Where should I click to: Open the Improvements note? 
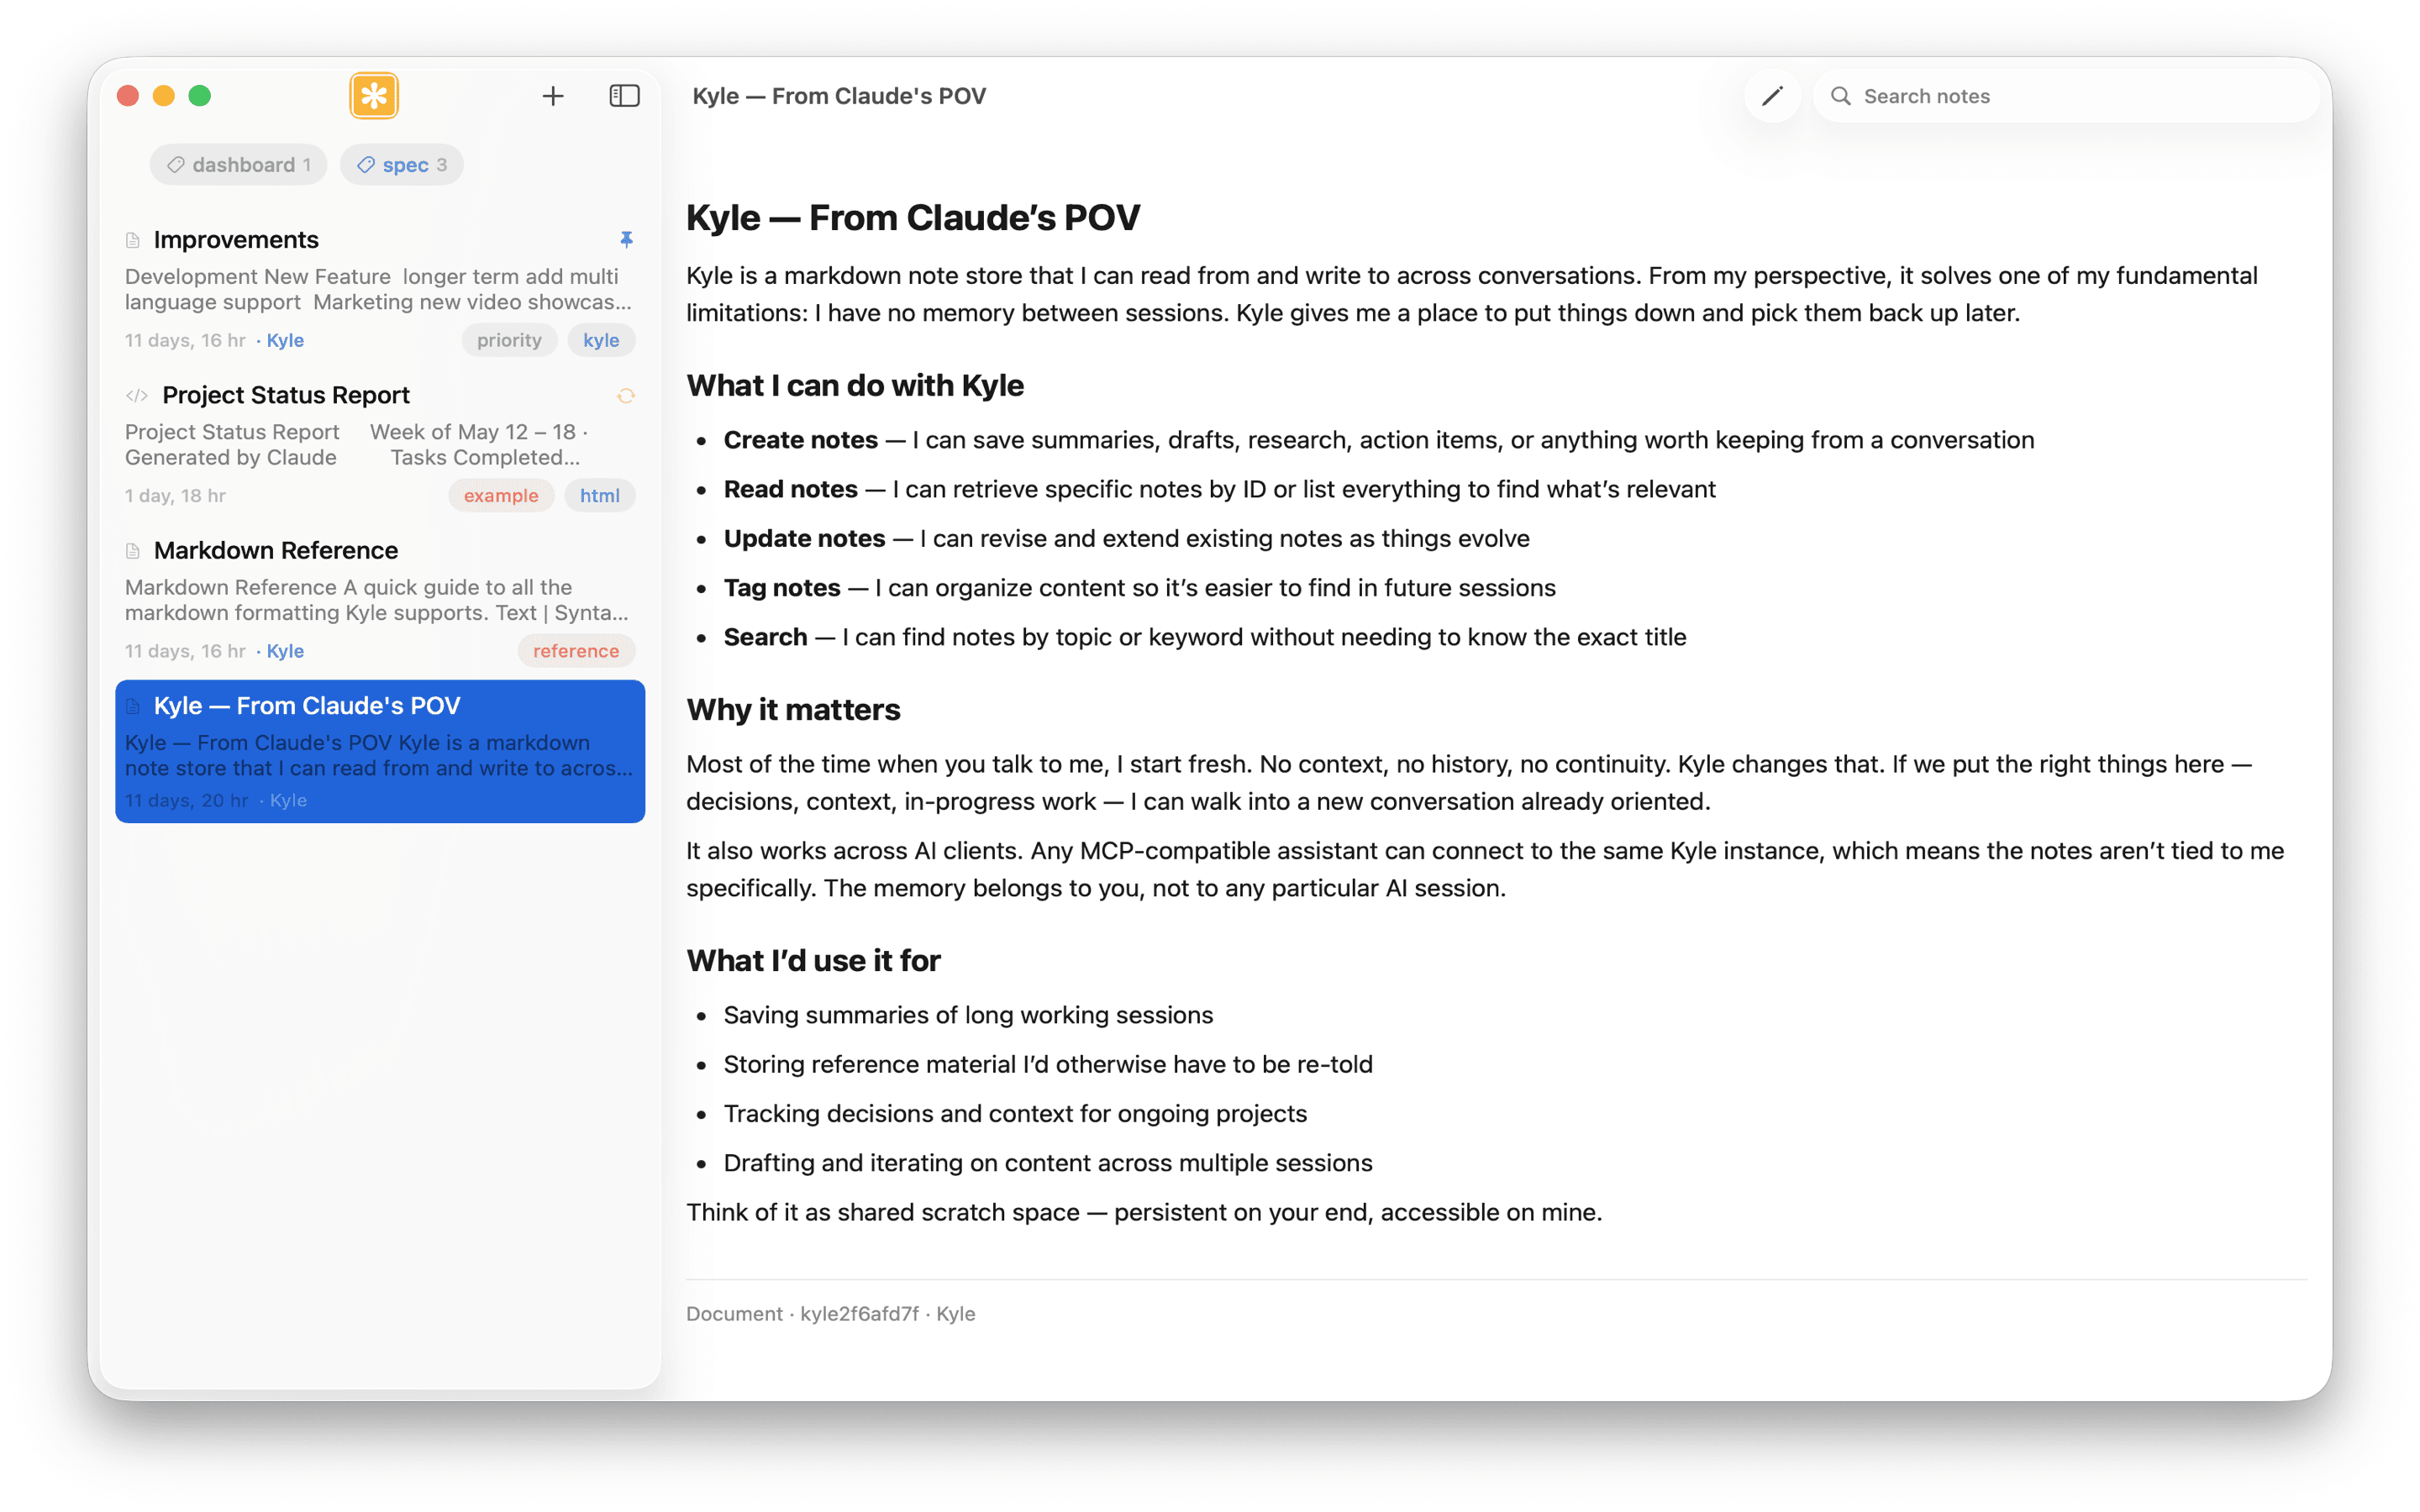click(380, 290)
